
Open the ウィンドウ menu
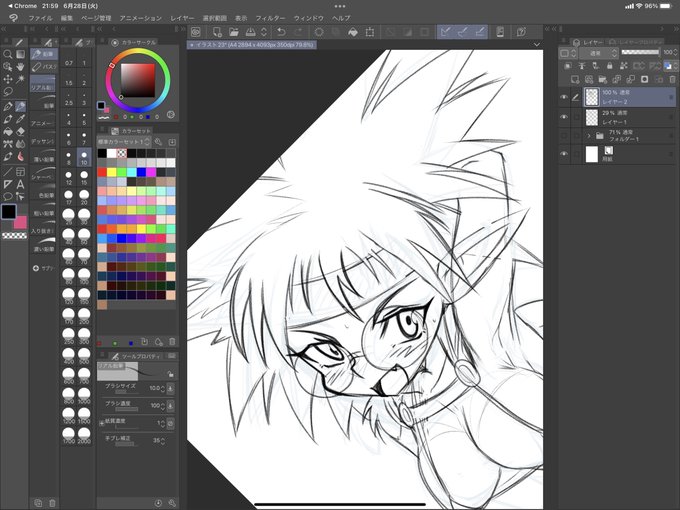point(309,18)
